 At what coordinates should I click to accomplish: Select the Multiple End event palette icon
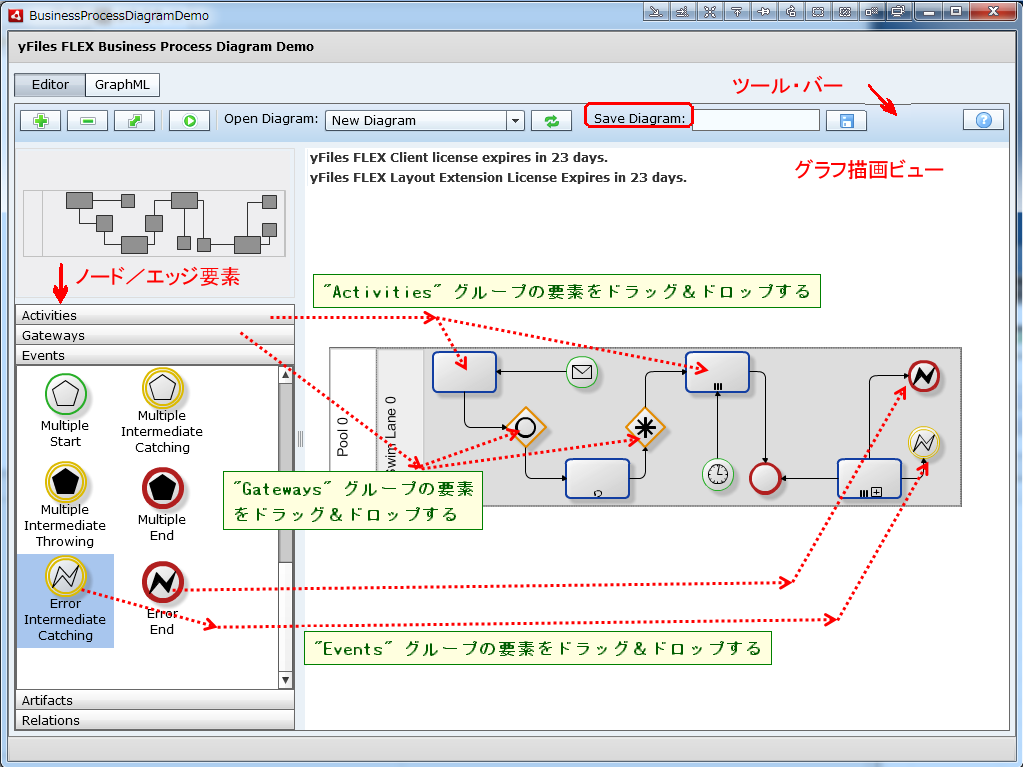[162, 488]
